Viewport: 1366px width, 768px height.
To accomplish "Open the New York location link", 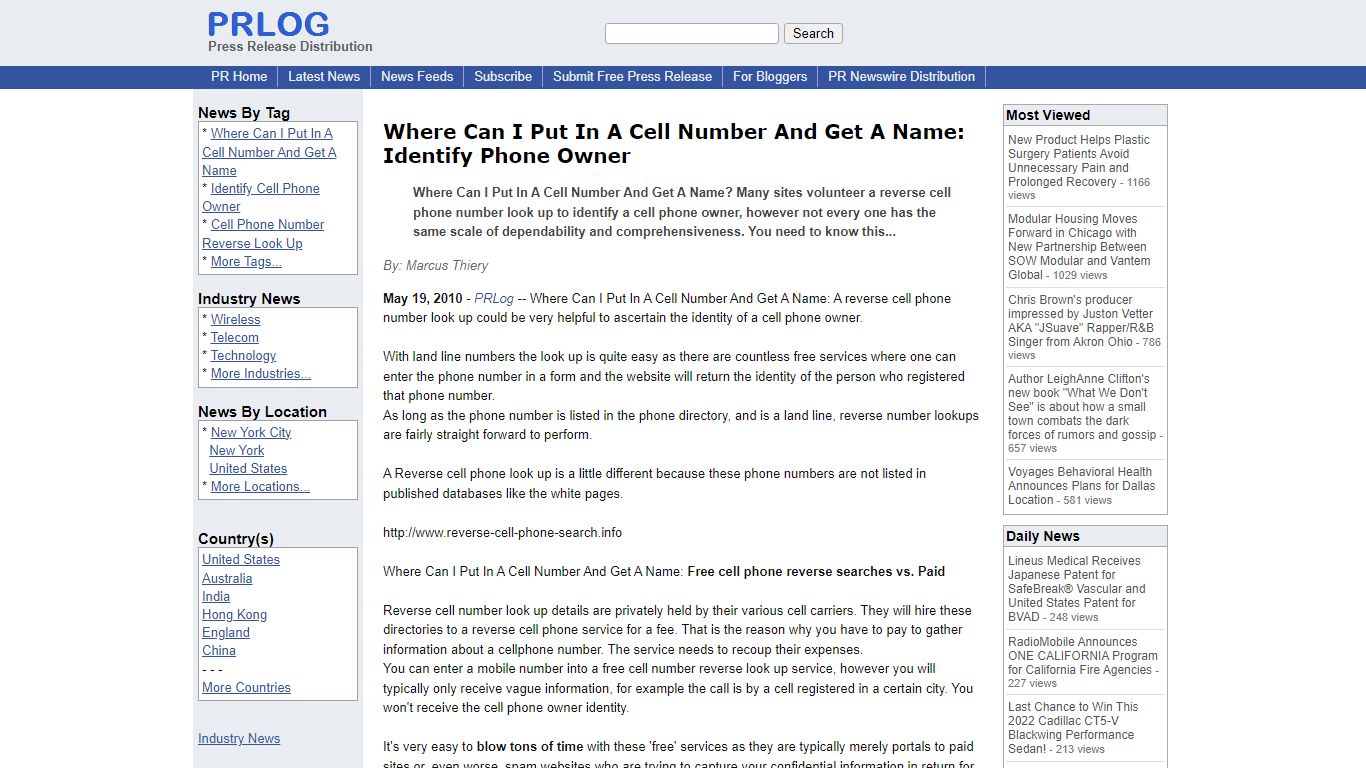I will click(237, 450).
